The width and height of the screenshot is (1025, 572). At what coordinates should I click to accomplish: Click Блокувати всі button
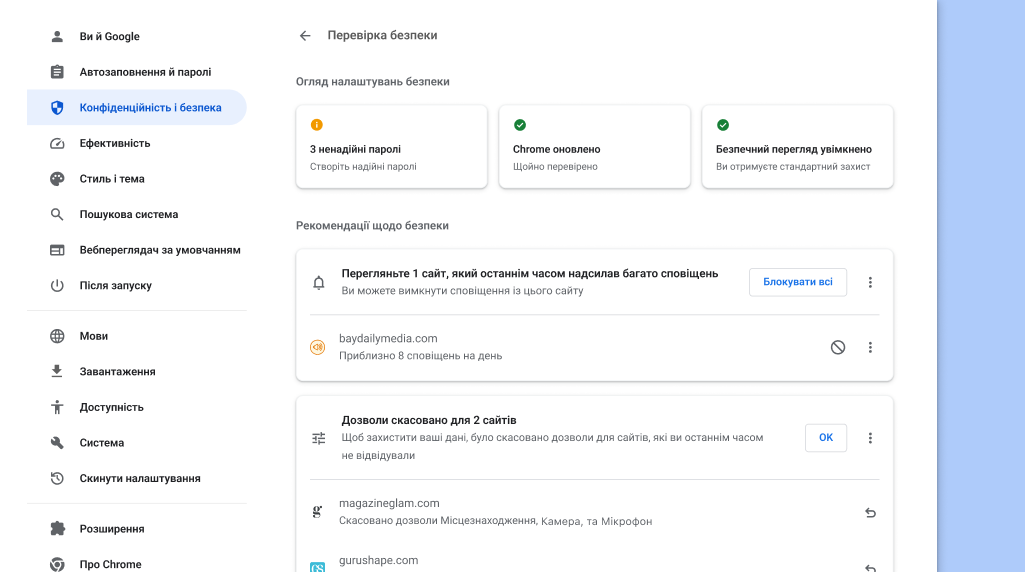(798, 282)
